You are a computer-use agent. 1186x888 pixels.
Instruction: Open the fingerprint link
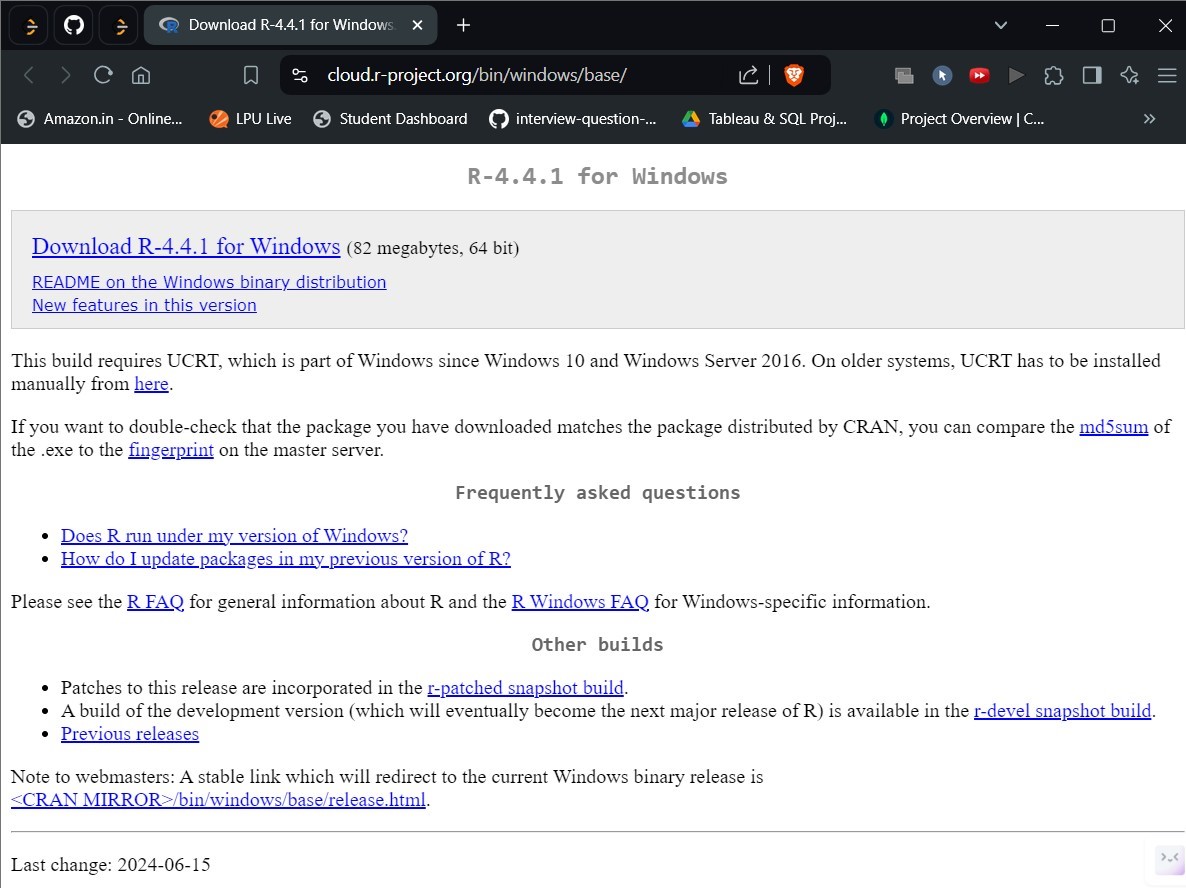(171, 450)
